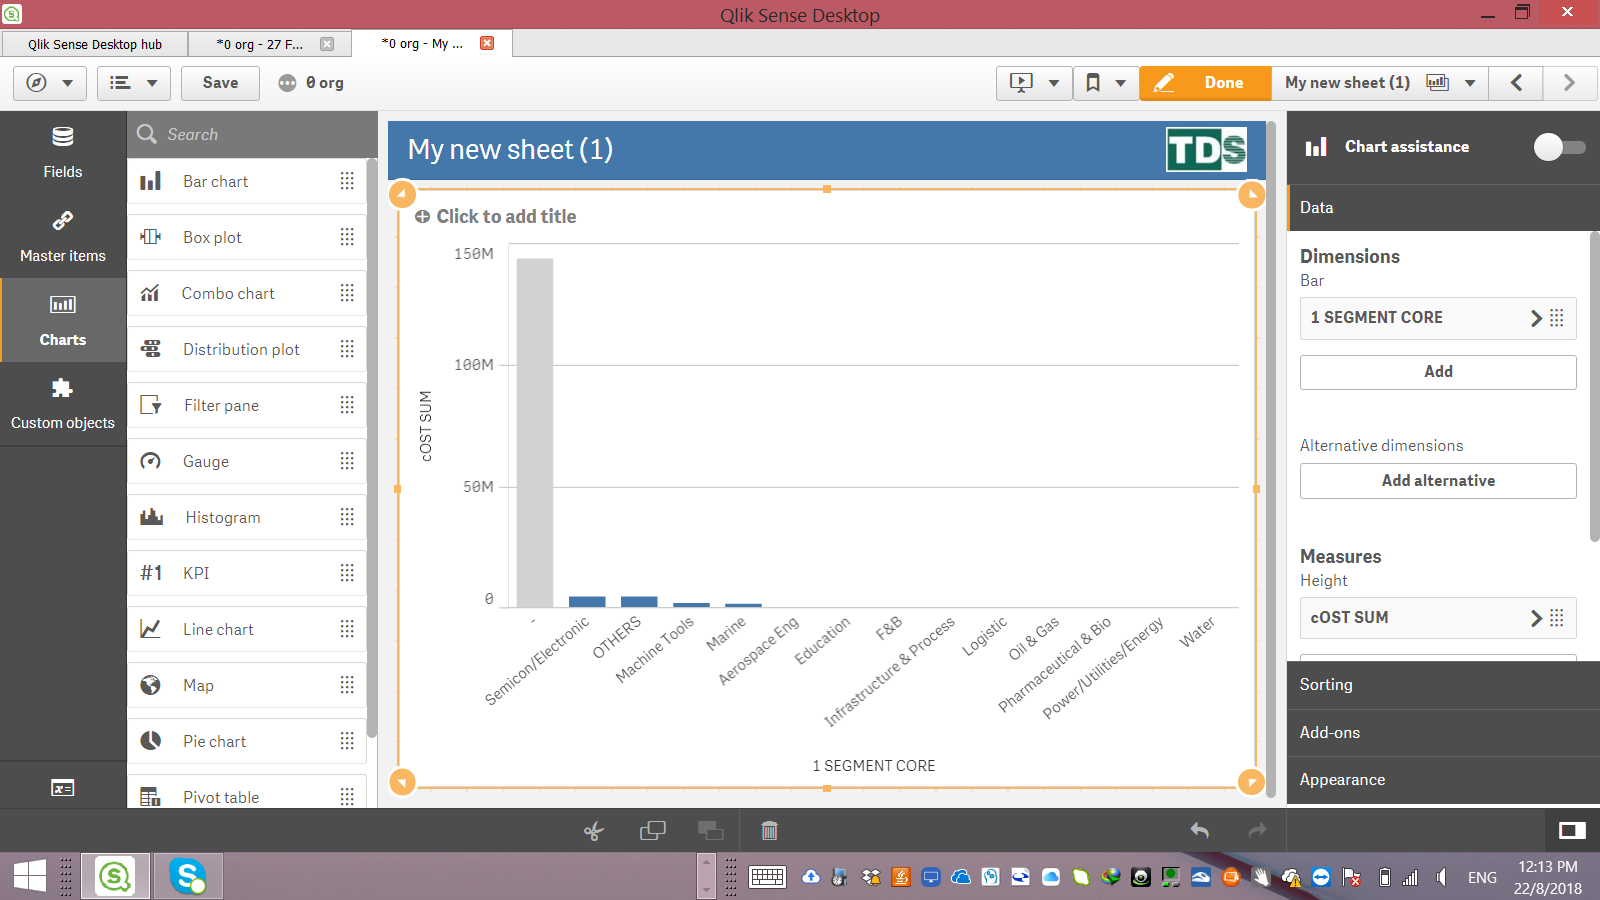Open Skype from the taskbar
1600x900 pixels.
187,877
